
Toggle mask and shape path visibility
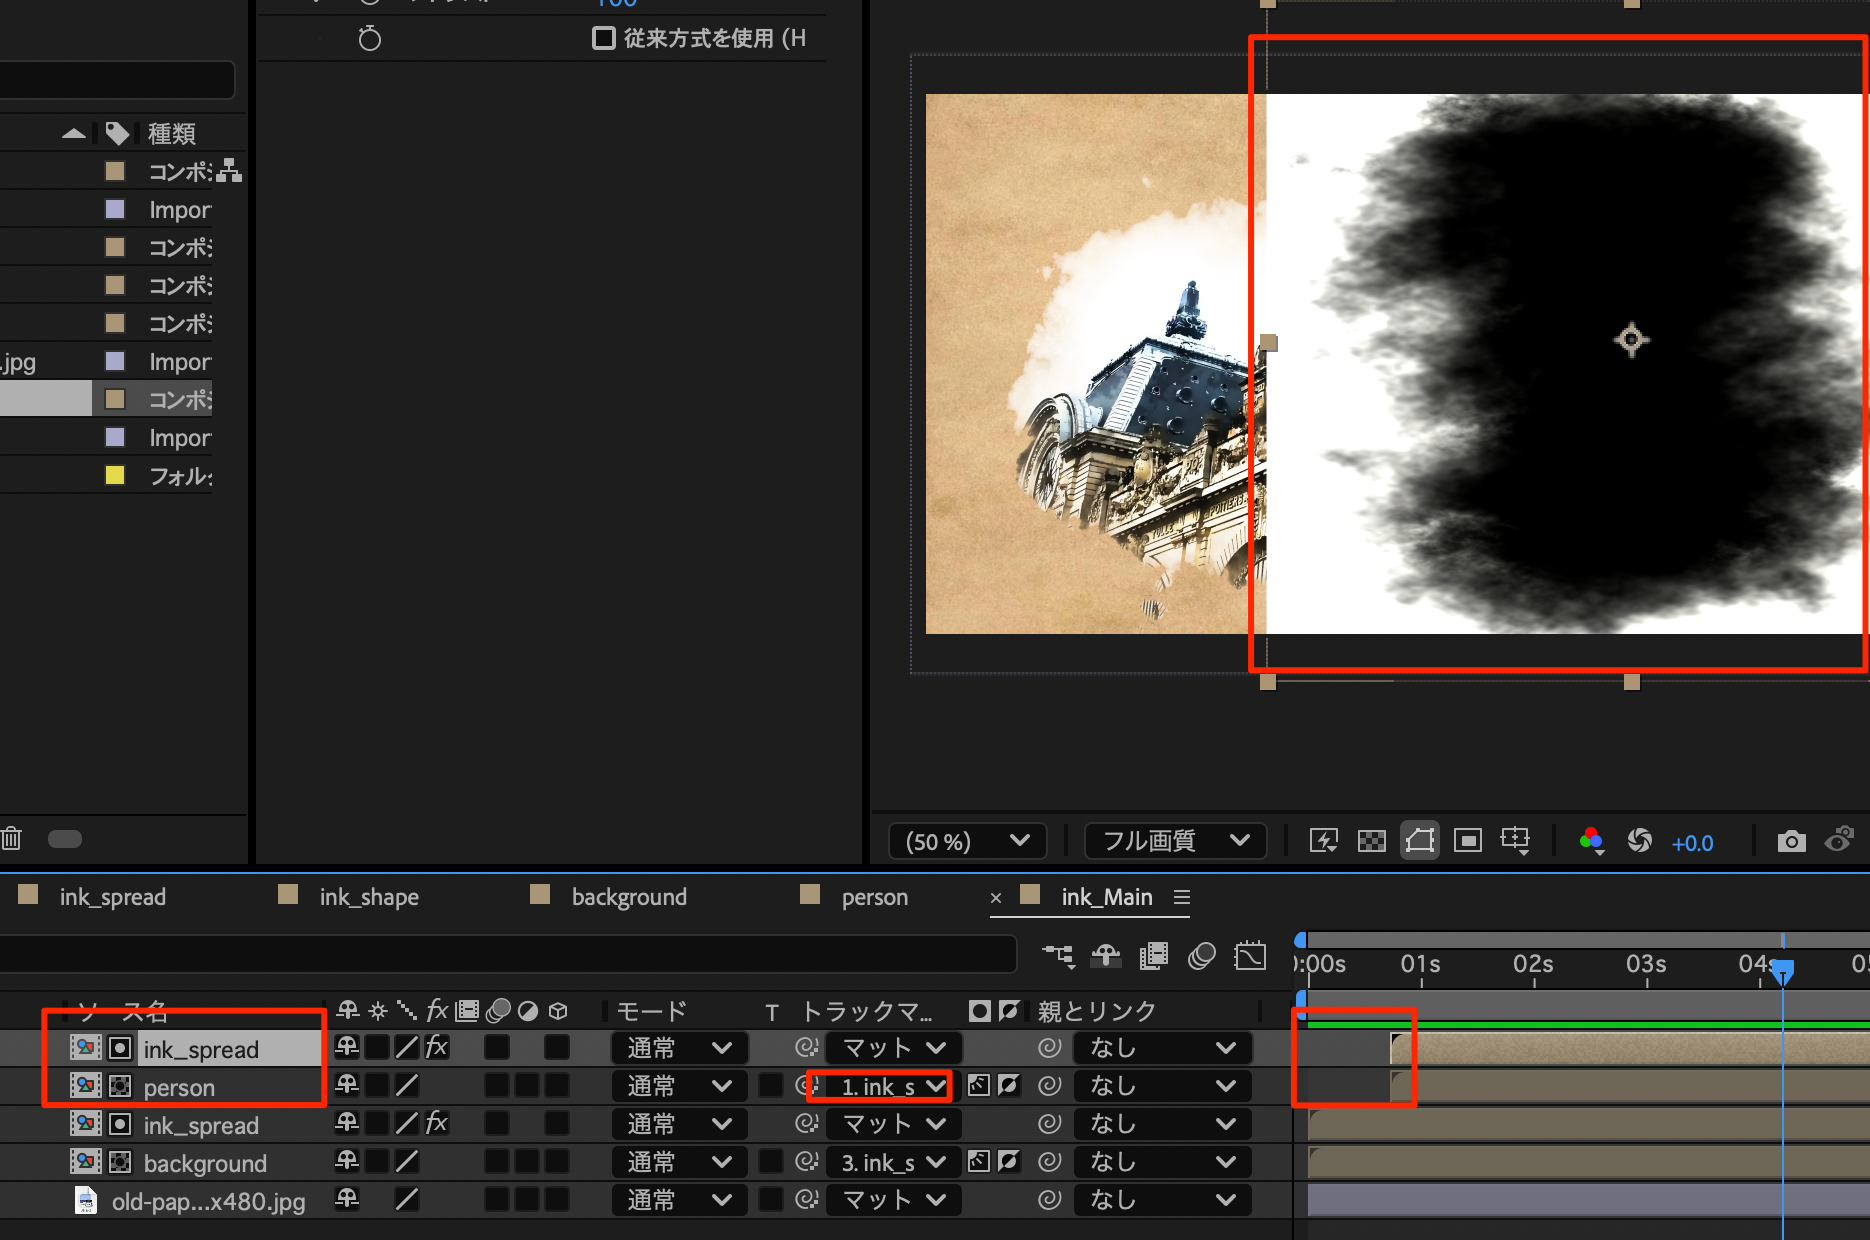point(1419,841)
